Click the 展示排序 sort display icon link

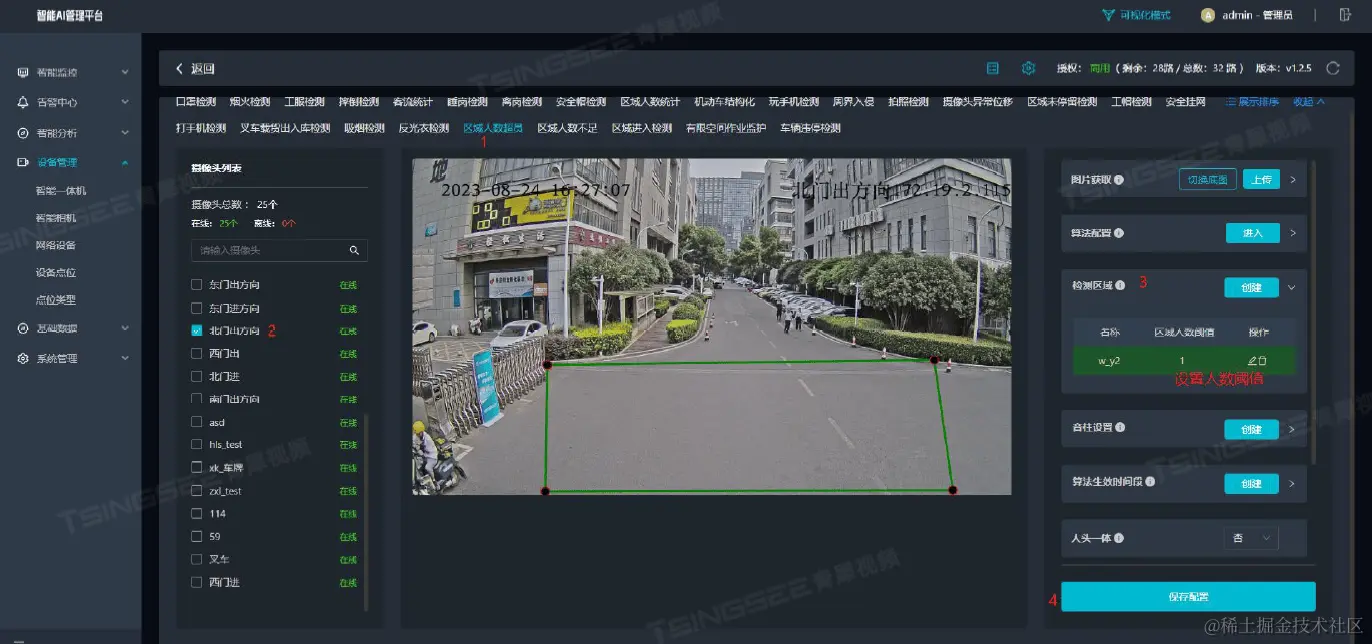[x=1252, y=102]
